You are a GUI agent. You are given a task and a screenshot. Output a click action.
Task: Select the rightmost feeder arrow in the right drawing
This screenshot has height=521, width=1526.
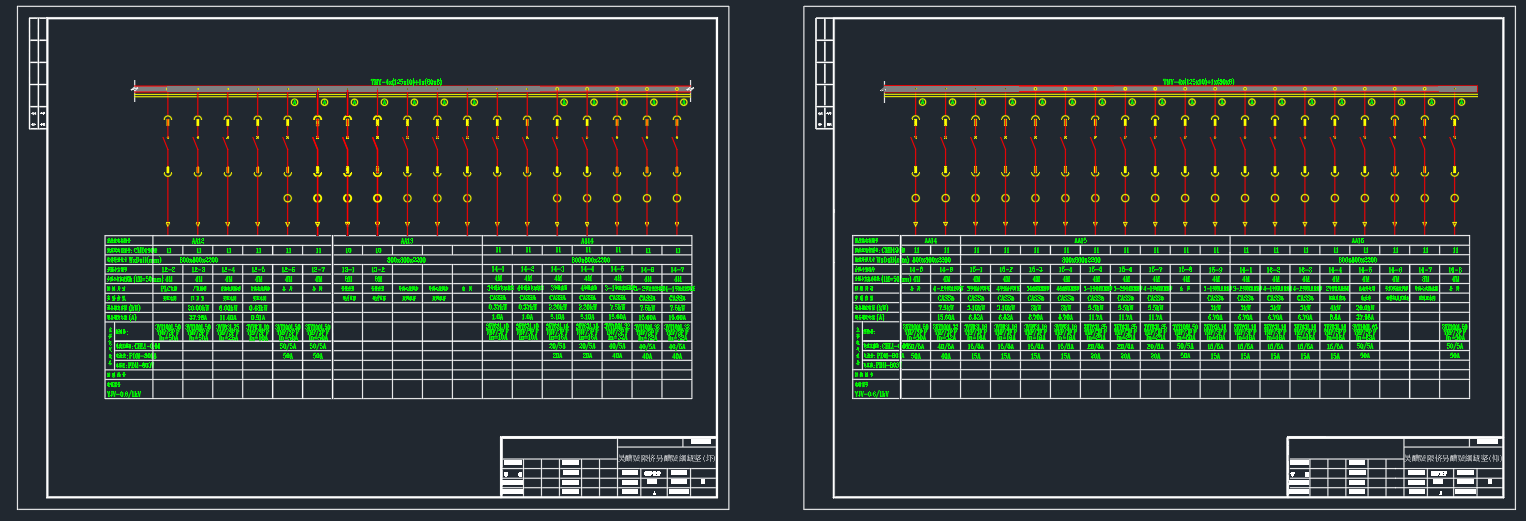point(1455,224)
